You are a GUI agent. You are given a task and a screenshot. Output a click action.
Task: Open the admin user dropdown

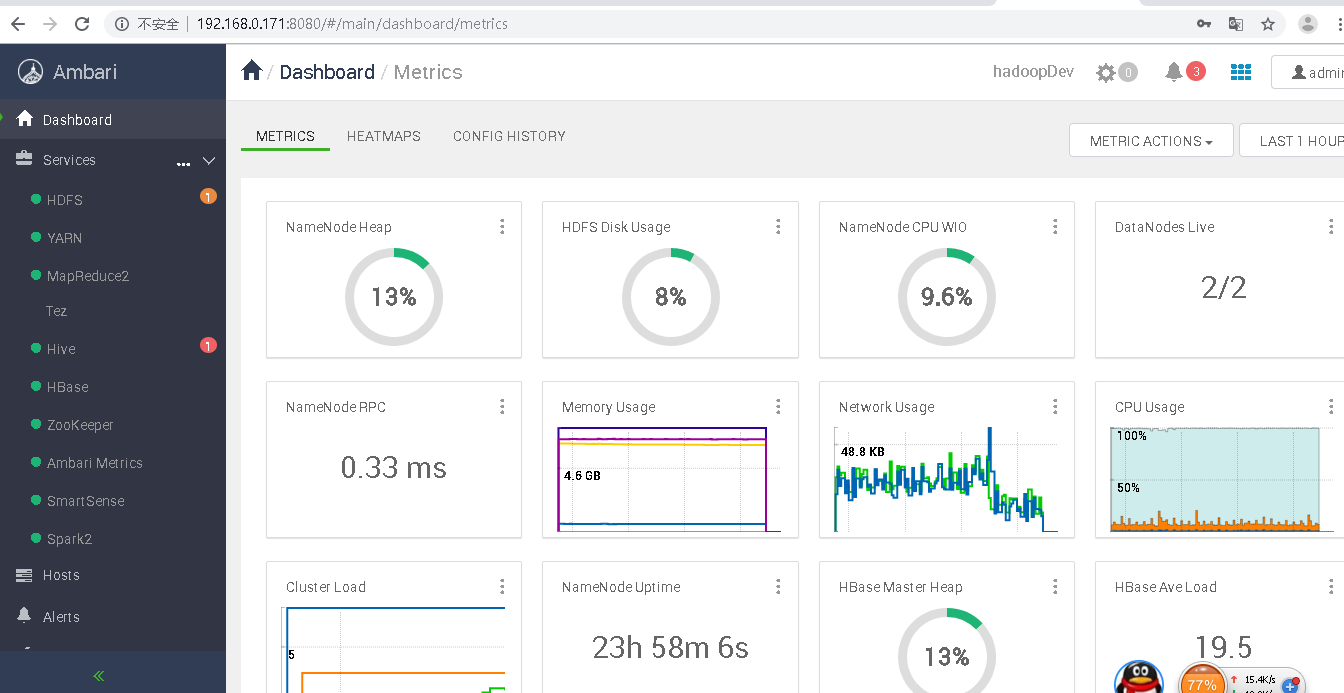[1308, 73]
